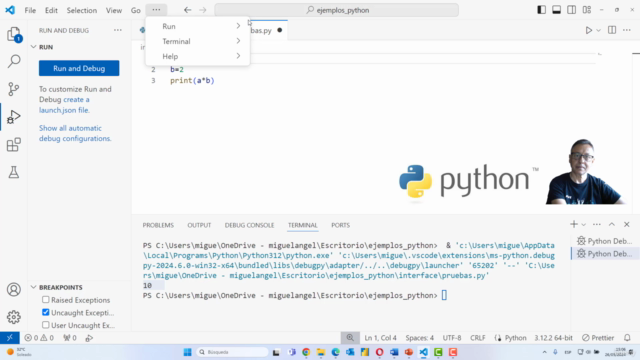Viewport: 640px width, 360px height.
Task: Go back with the left arrow
Action: [x=187, y=10]
